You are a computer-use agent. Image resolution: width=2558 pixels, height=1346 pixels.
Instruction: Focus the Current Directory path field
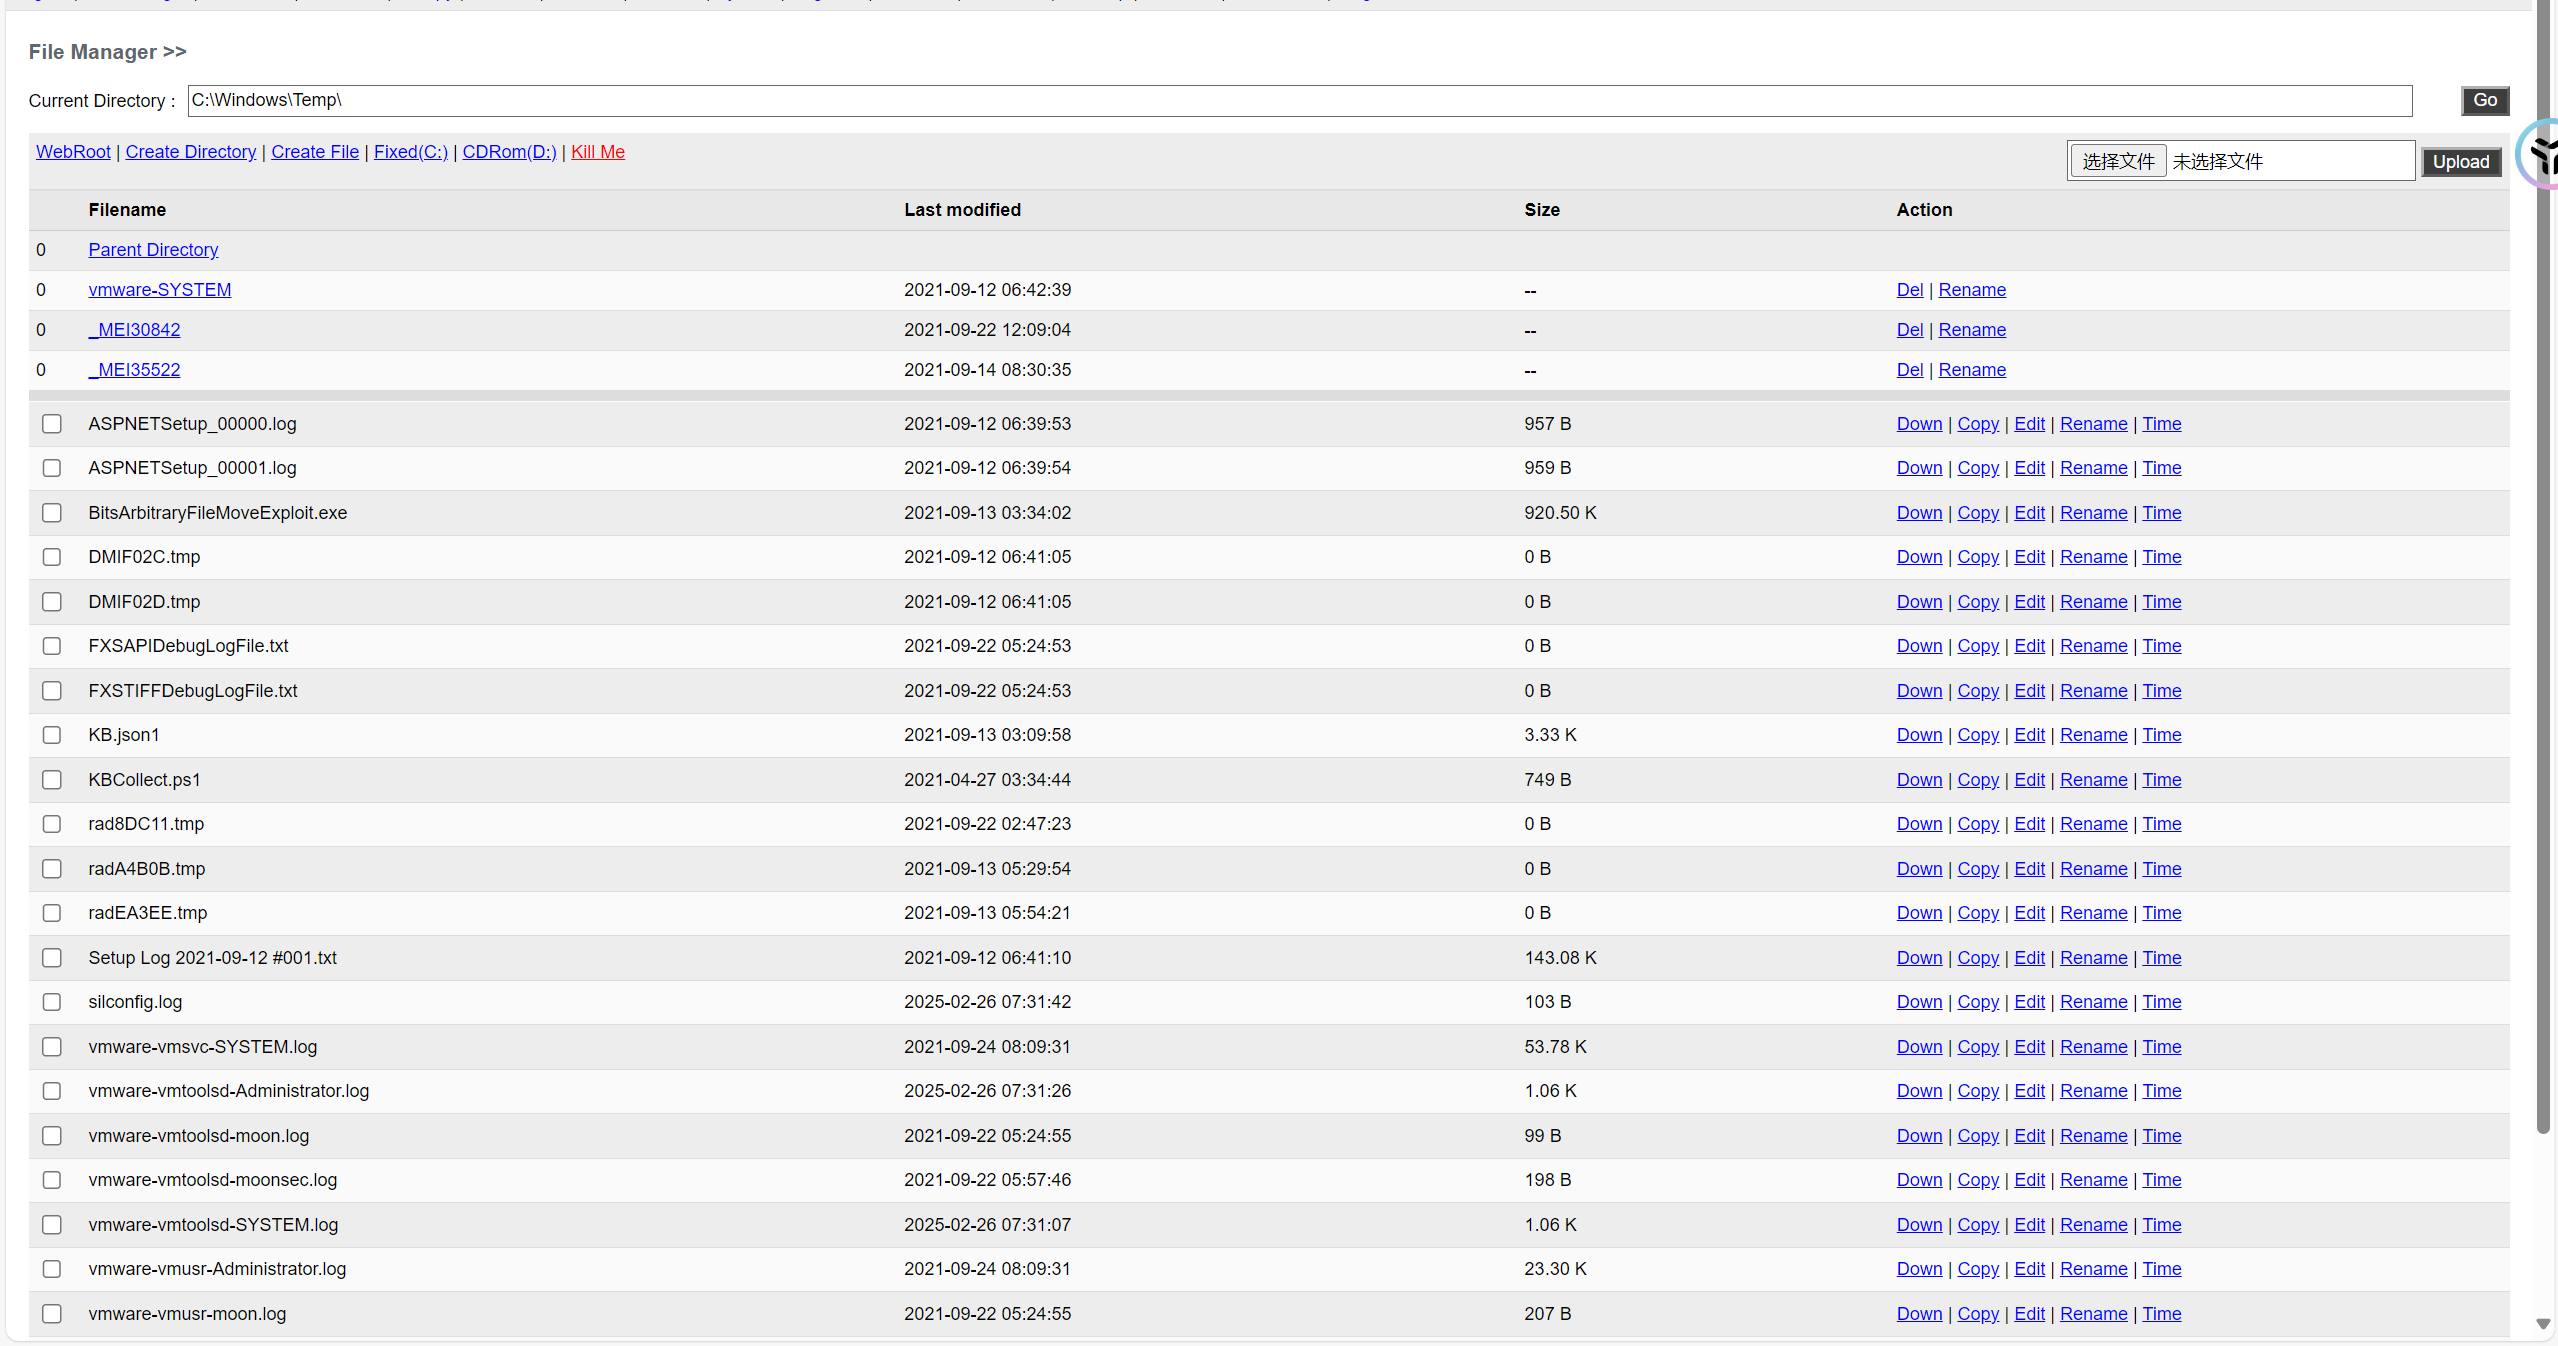pyautogui.click(x=1298, y=100)
